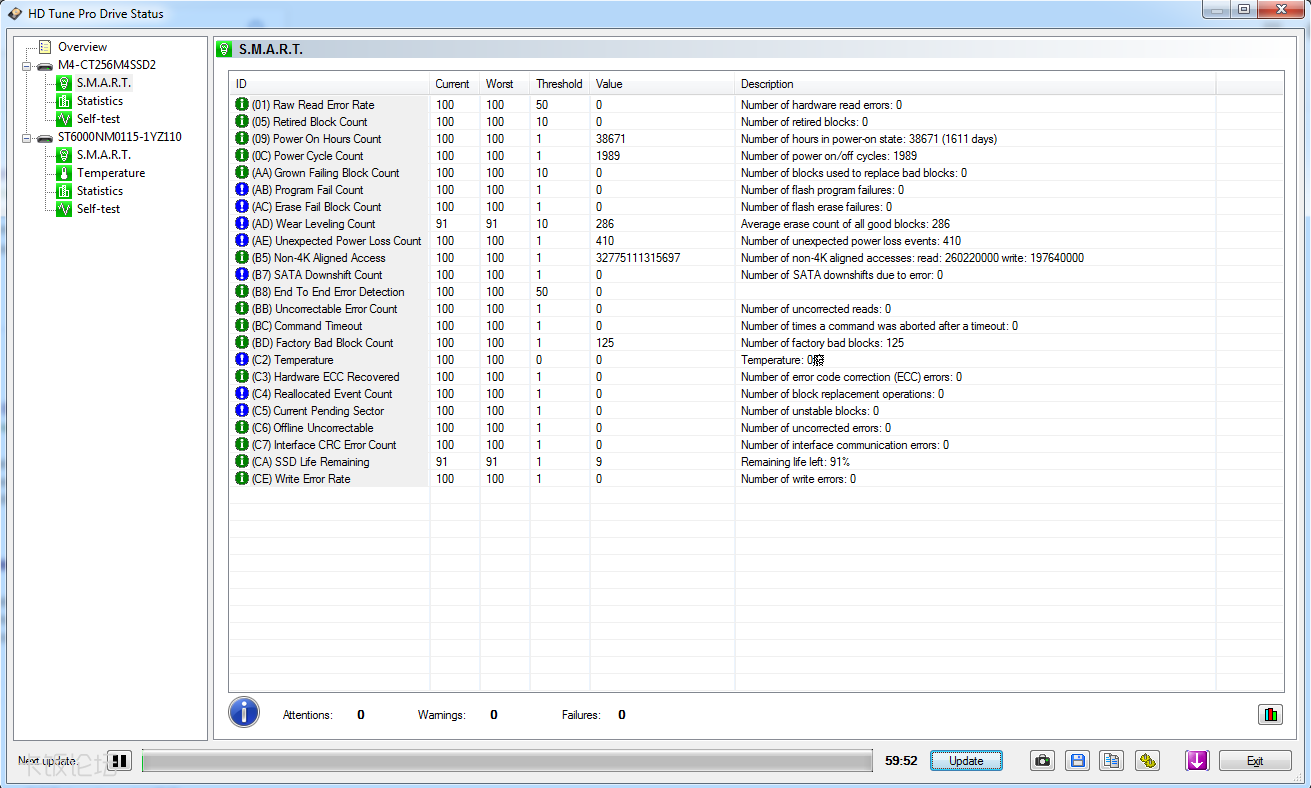This screenshot has width=1311, height=788.
Task: Sort by the Value column header
Action: 663,84
